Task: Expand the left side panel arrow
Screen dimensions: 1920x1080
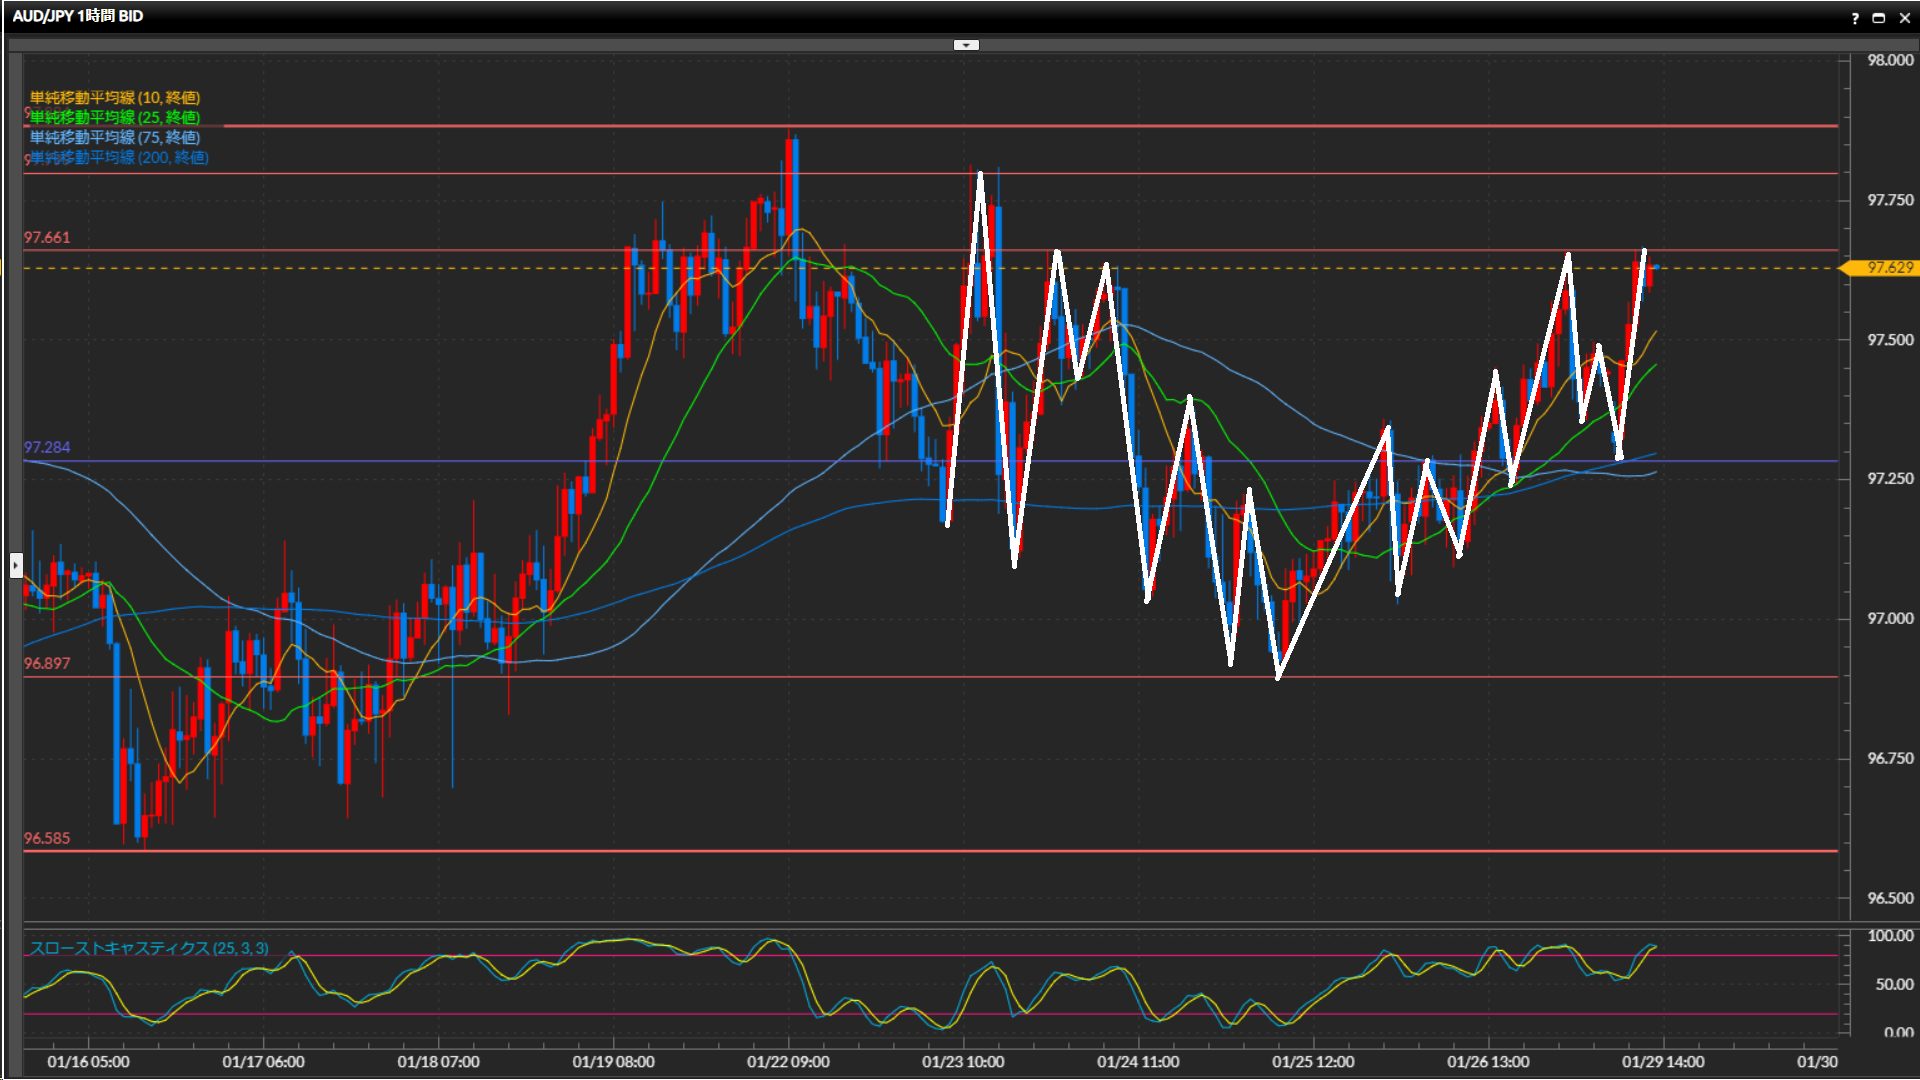Action: [x=16, y=566]
